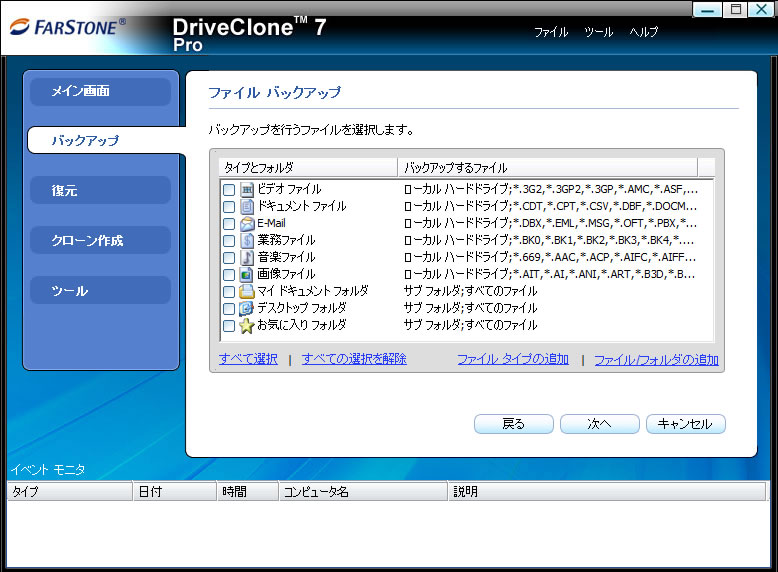Open the ファイル menu
This screenshot has height=572, width=778.
pyautogui.click(x=551, y=32)
